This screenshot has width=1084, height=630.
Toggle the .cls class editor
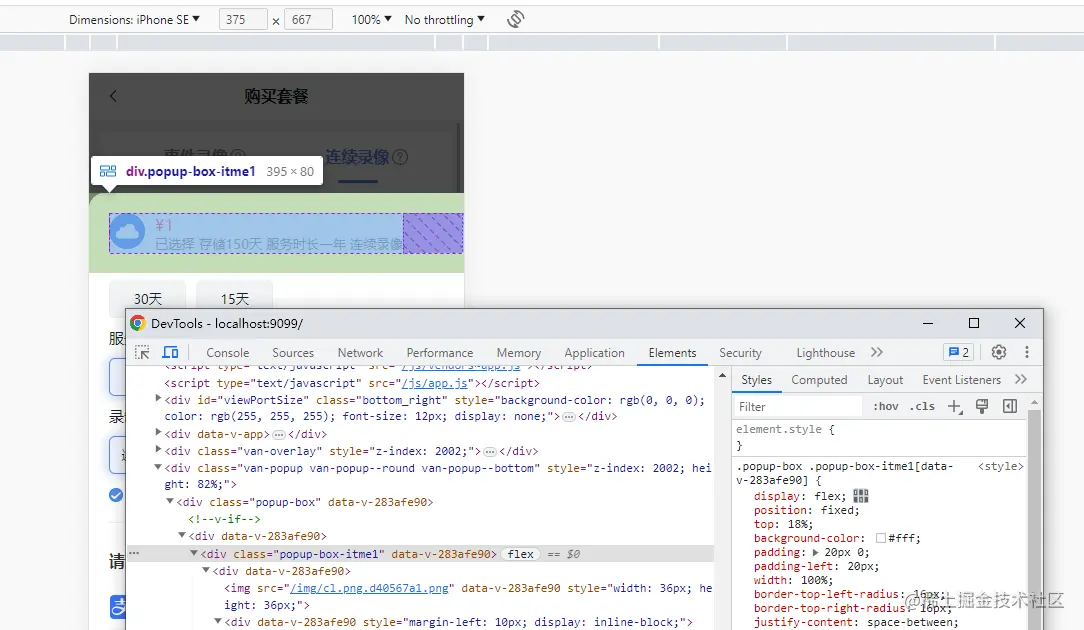(x=922, y=407)
